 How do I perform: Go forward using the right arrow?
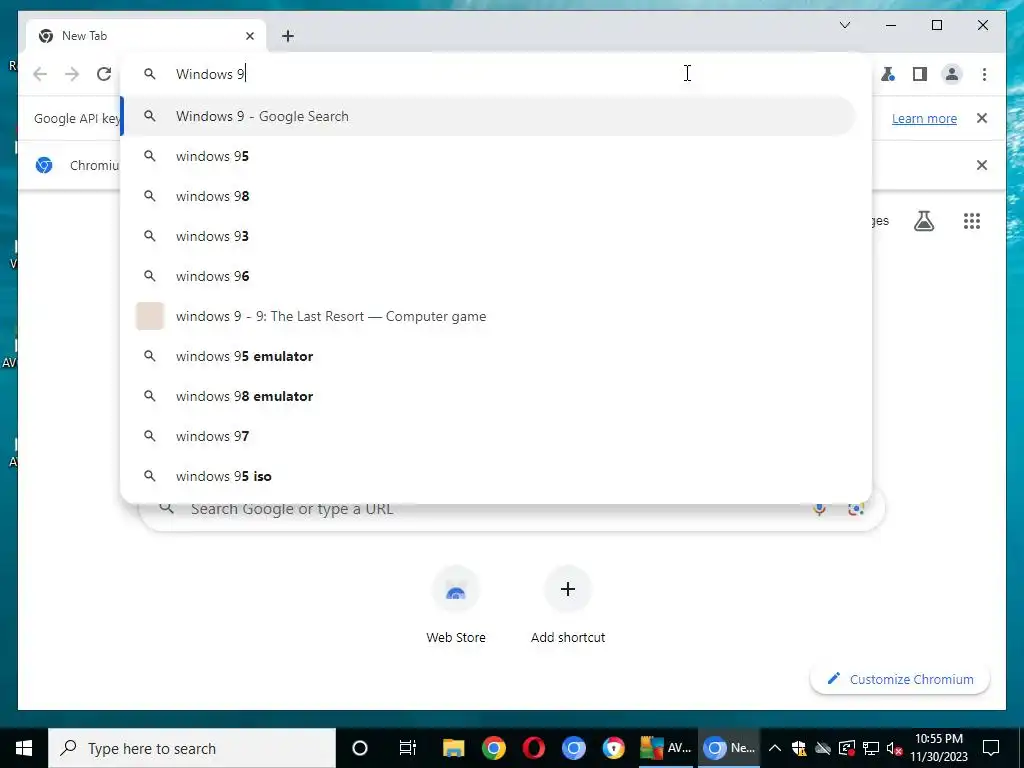(x=72, y=74)
